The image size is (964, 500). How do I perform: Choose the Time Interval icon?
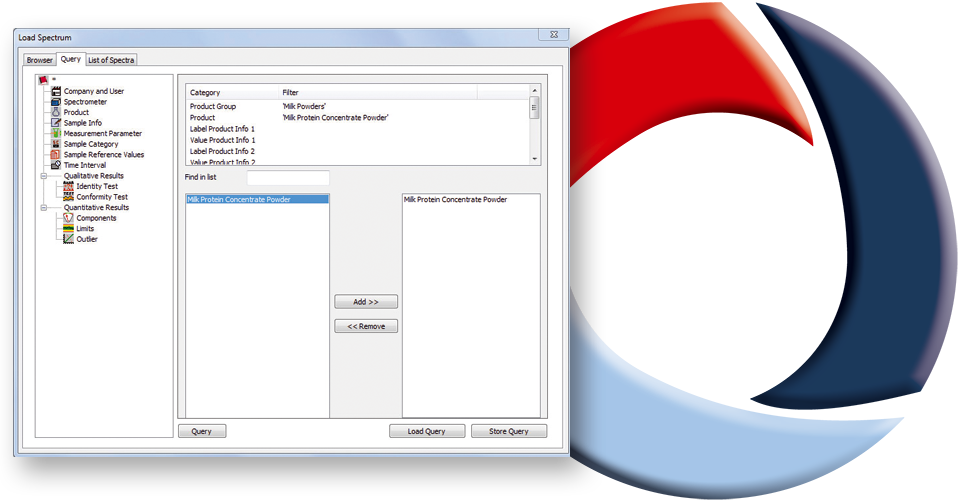coord(56,165)
